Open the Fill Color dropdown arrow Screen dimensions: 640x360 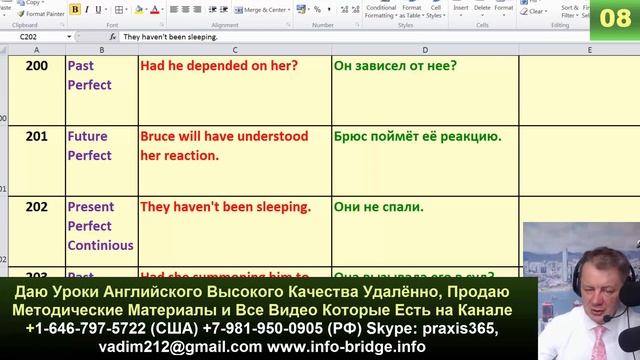tap(146, 9)
